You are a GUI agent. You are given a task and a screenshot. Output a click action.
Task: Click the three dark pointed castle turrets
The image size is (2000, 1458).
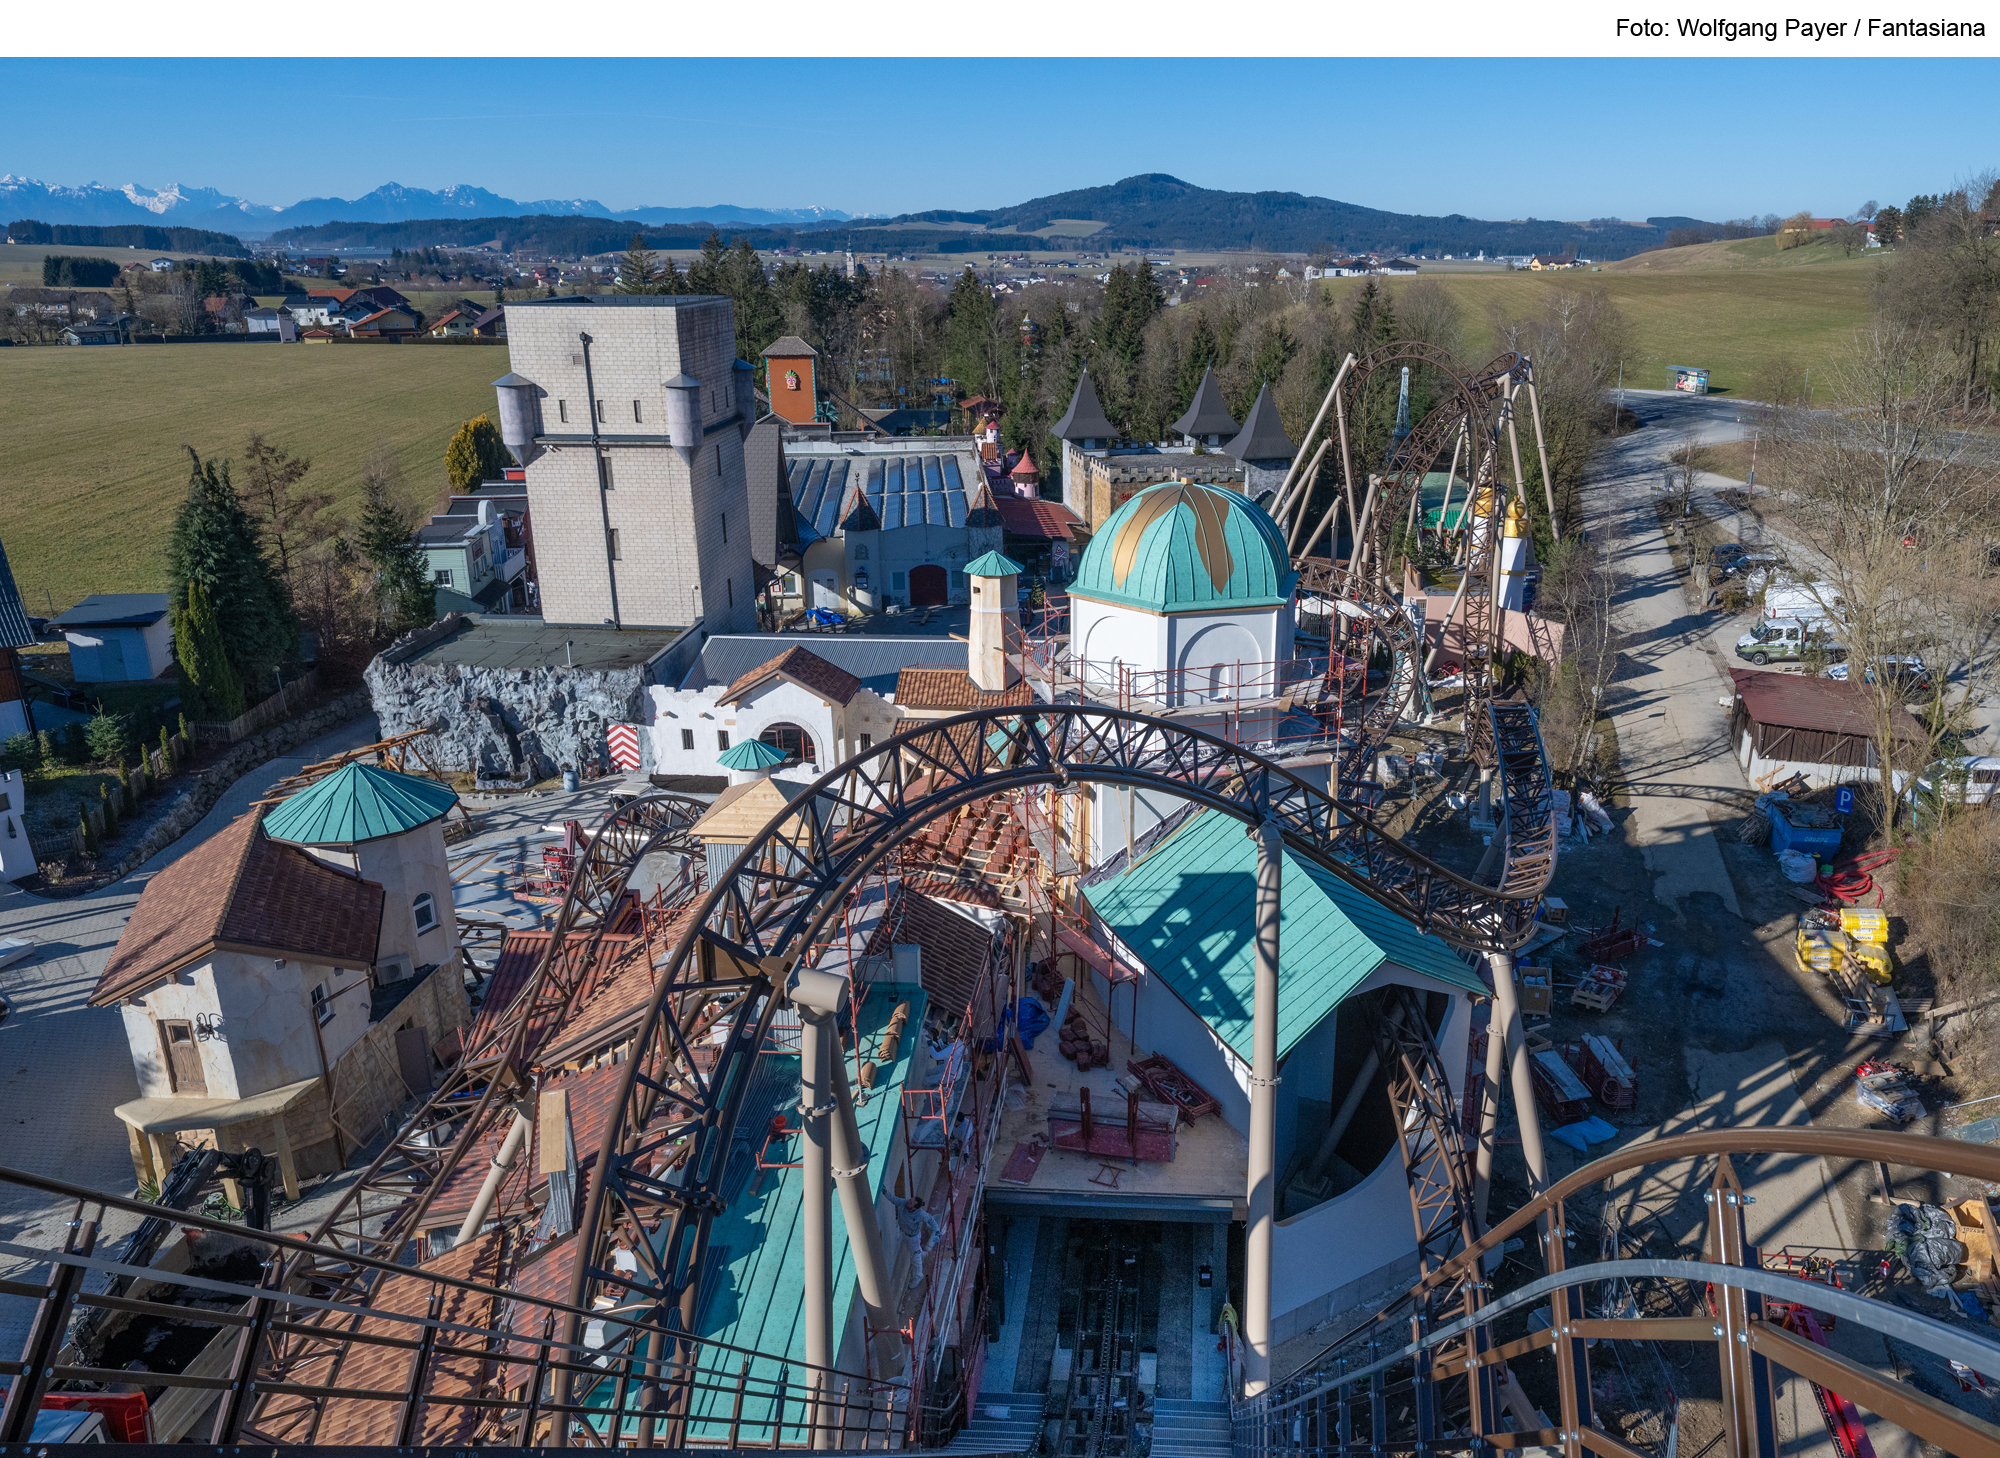click(x=1208, y=412)
